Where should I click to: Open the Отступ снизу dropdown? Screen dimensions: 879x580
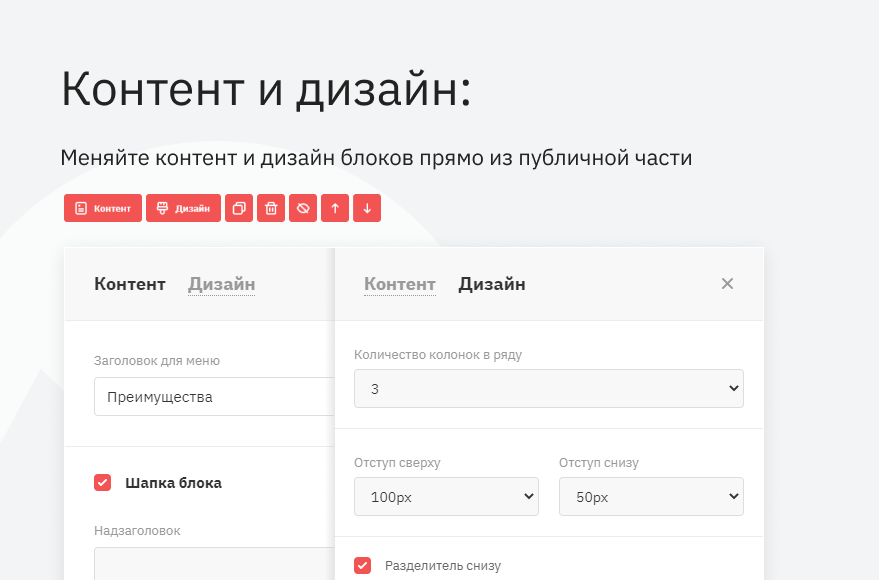650,497
